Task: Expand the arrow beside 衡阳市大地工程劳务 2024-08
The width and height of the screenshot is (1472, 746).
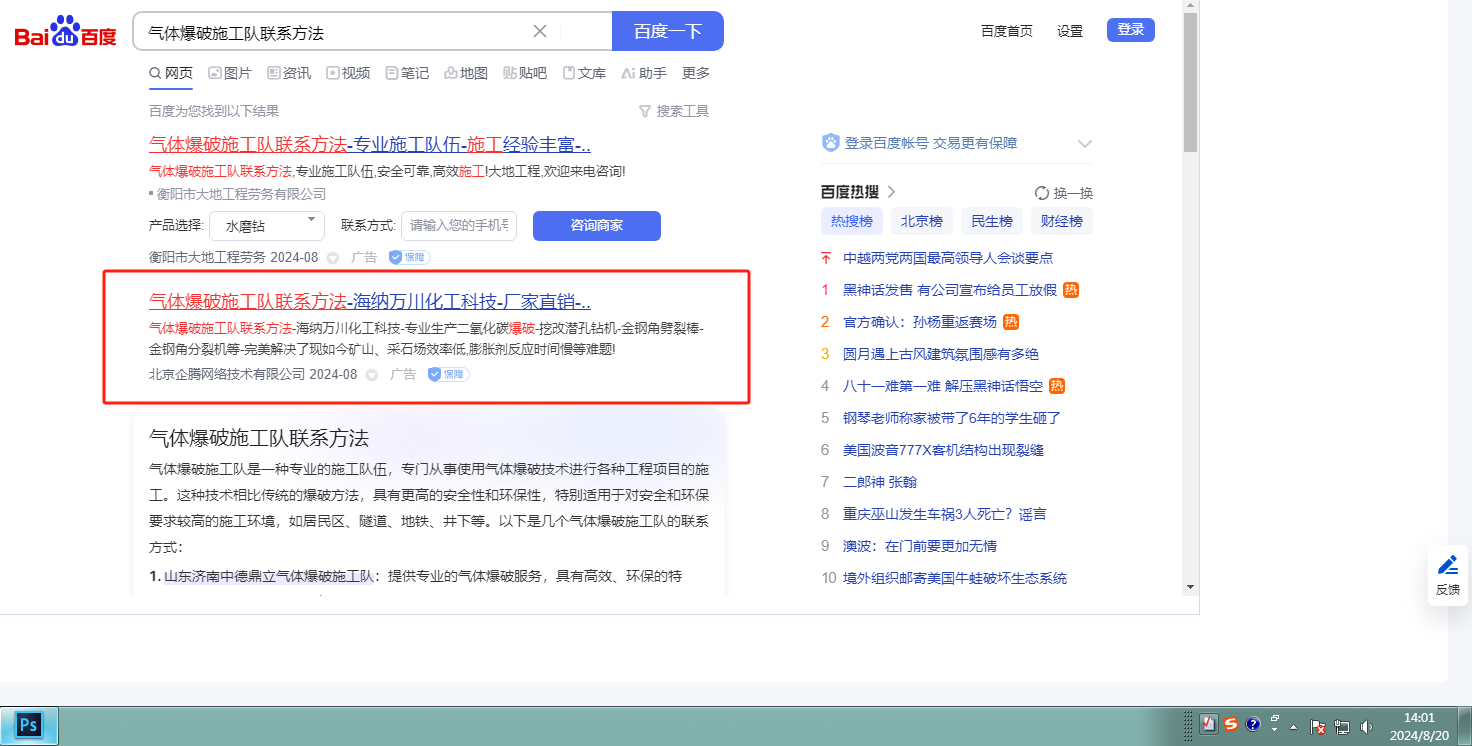Action: click(333, 258)
